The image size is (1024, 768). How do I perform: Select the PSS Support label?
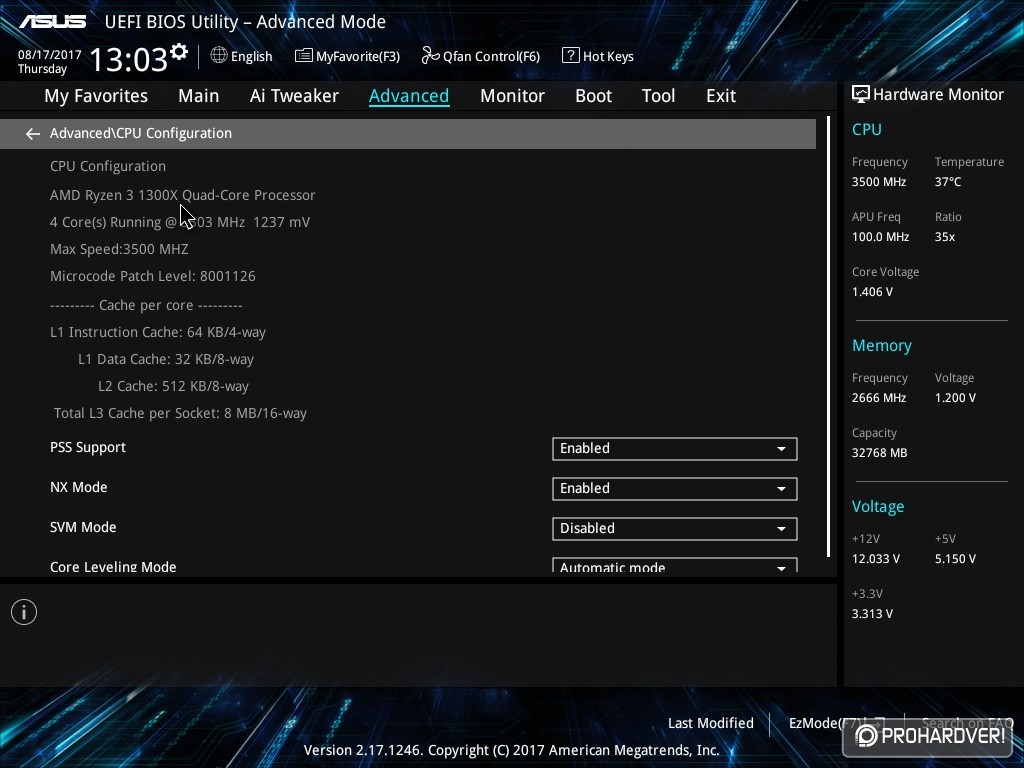pyautogui.click(x=88, y=447)
